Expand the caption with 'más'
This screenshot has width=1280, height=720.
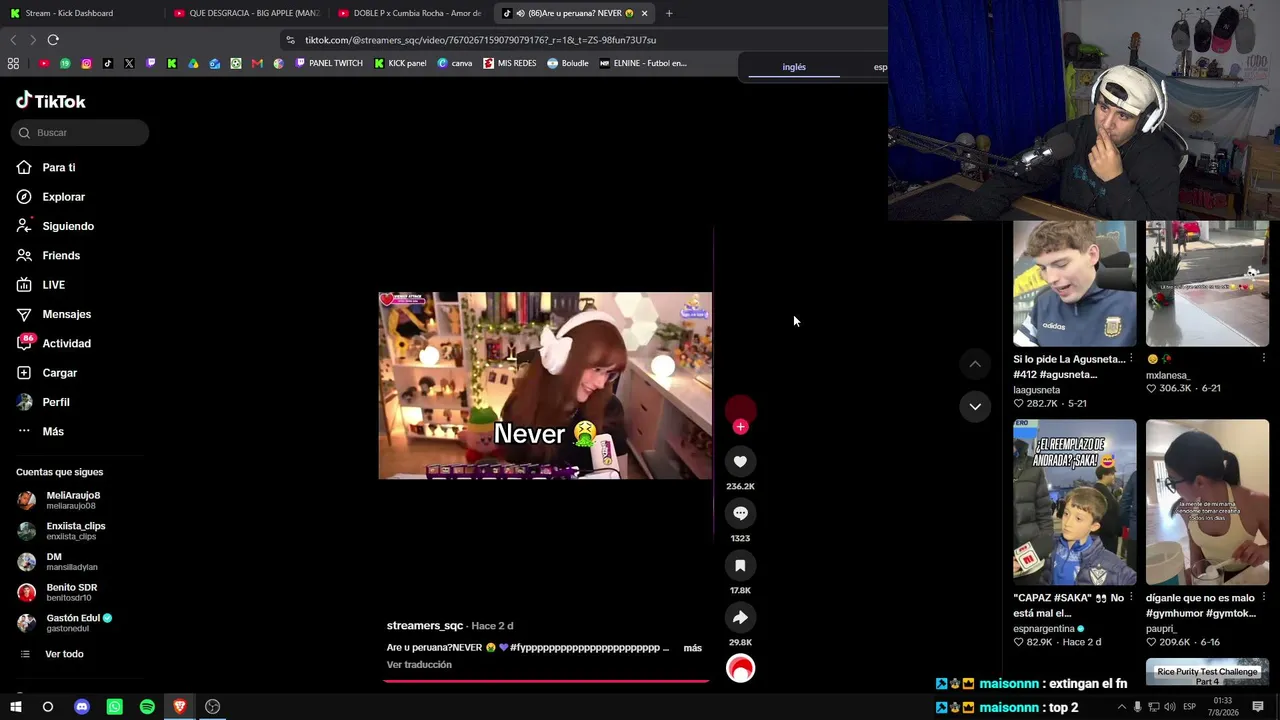pyautogui.click(x=692, y=648)
